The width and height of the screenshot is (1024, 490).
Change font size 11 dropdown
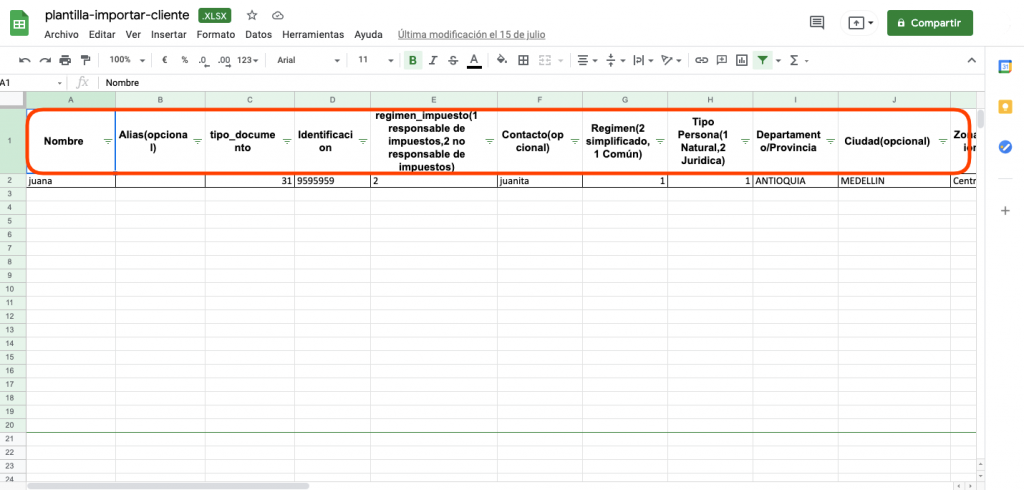(x=375, y=60)
